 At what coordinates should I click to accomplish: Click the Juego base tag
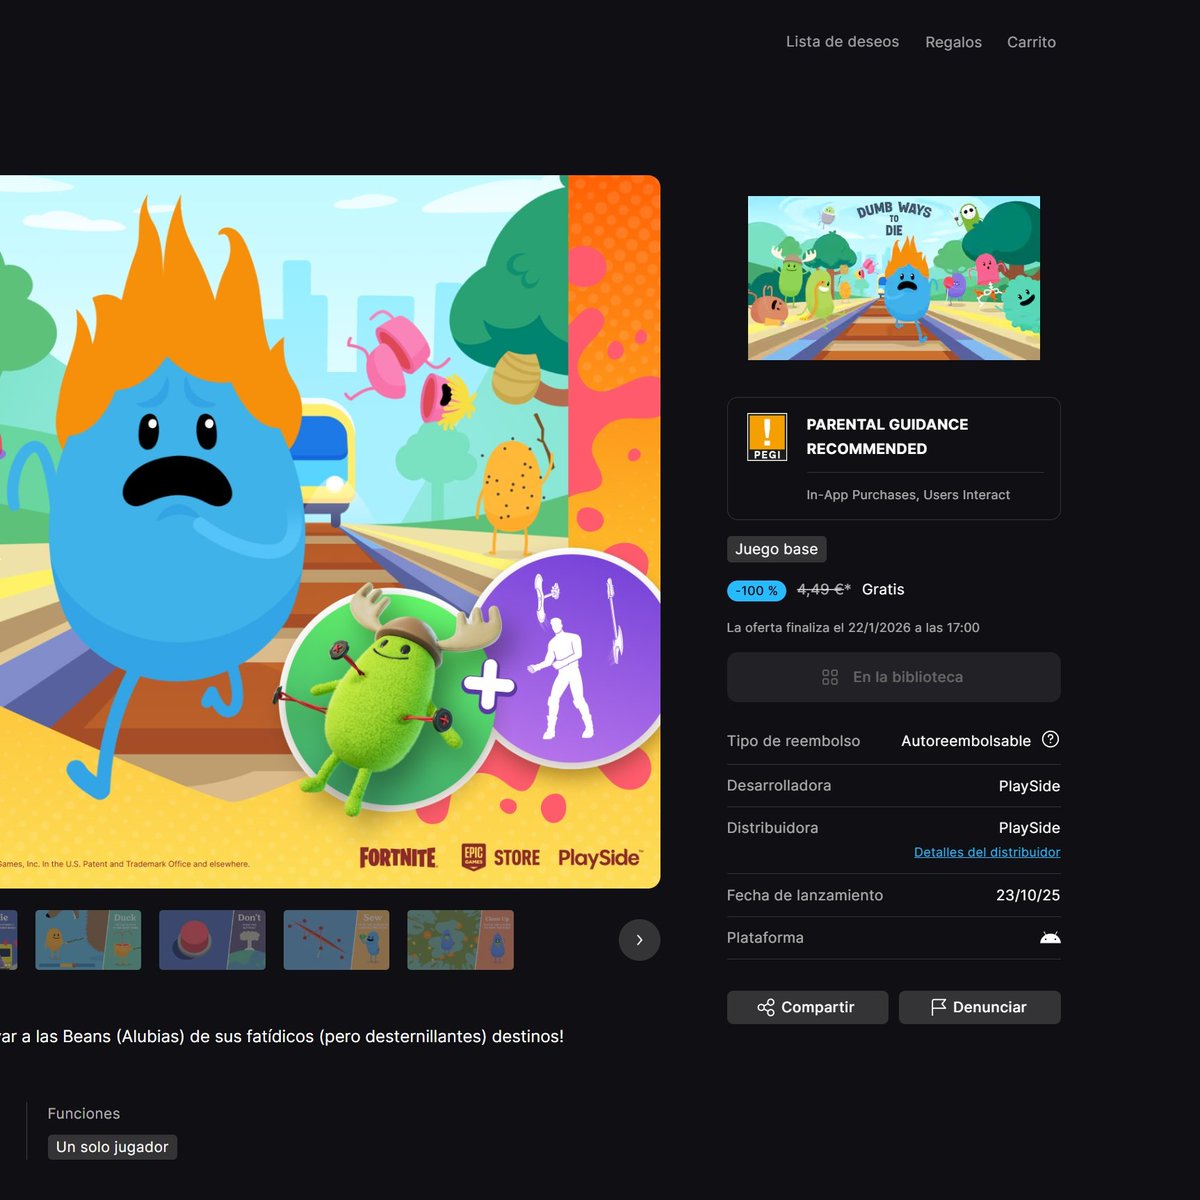[x=776, y=549]
